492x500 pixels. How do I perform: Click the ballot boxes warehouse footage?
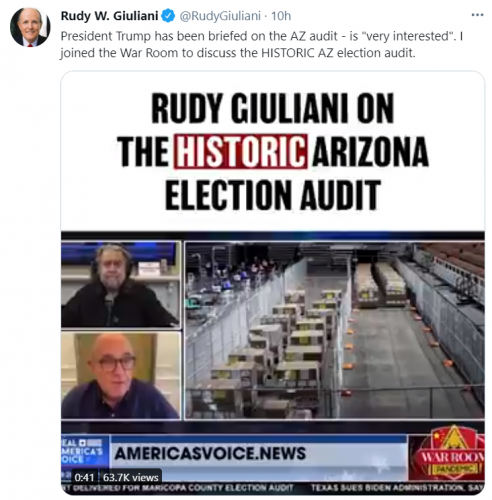pyautogui.click(x=334, y=330)
